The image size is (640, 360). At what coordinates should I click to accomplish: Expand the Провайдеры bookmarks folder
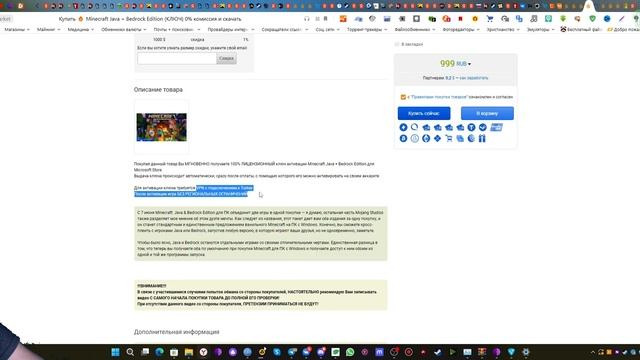click(x=231, y=29)
